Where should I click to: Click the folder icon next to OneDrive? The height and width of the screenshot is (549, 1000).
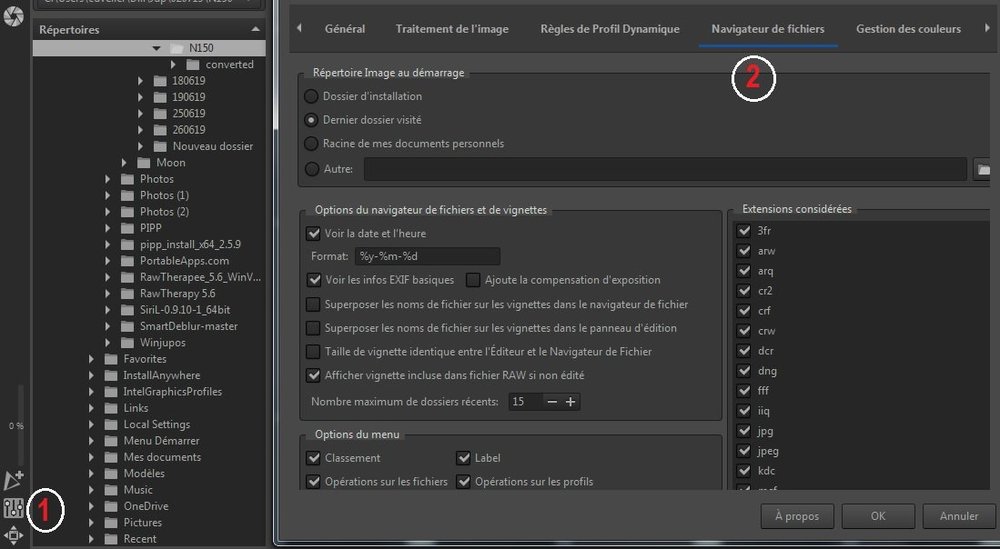pyautogui.click(x=111, y=506)
